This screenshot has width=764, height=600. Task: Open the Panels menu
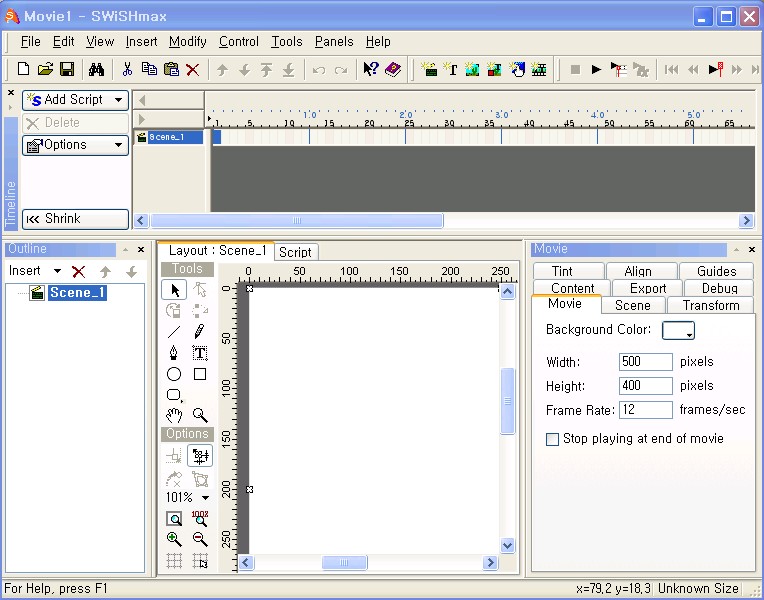334,42
